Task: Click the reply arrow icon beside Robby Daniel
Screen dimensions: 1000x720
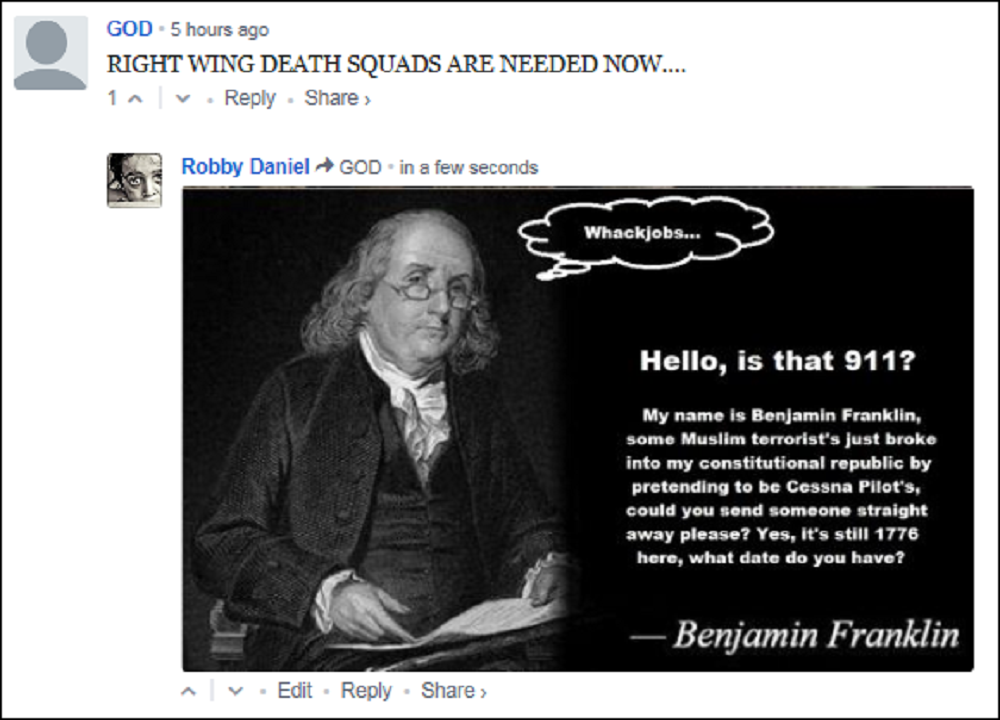Action: (325, 166)
